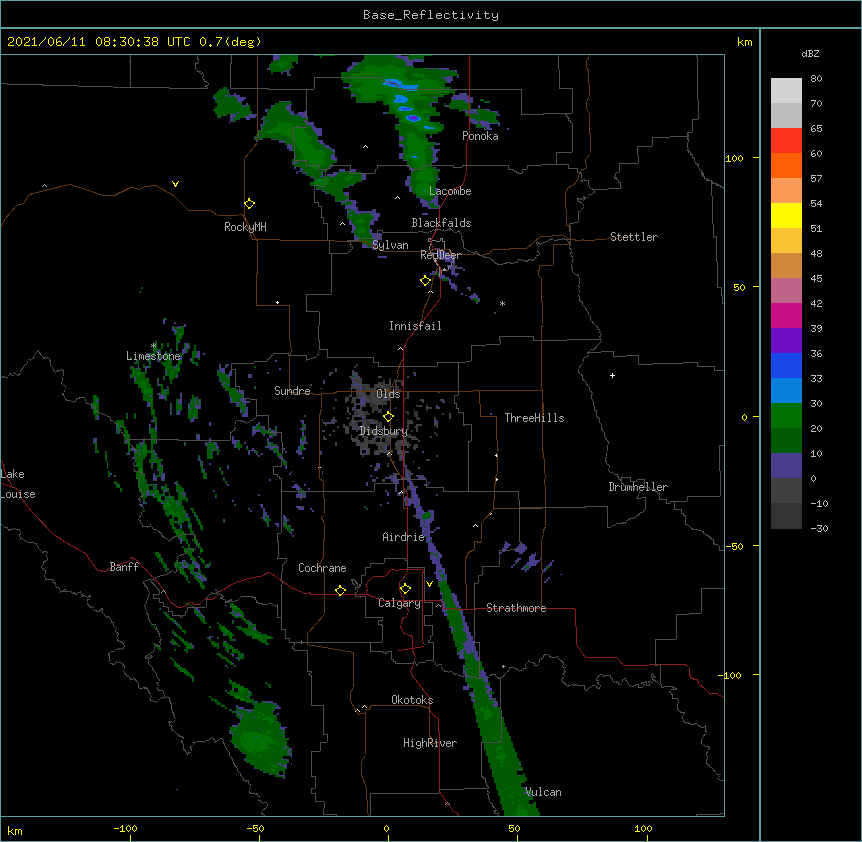Pick the blue 36 dBZ legend swatch
The width and height of the screenshot is (862, 842).
coord(786,365)
